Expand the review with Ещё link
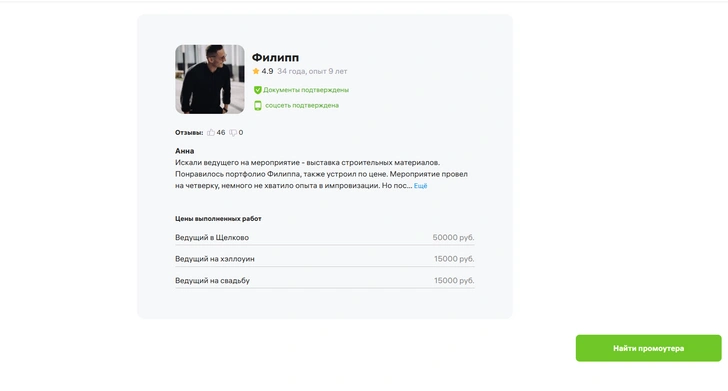 tap(420, 186)
